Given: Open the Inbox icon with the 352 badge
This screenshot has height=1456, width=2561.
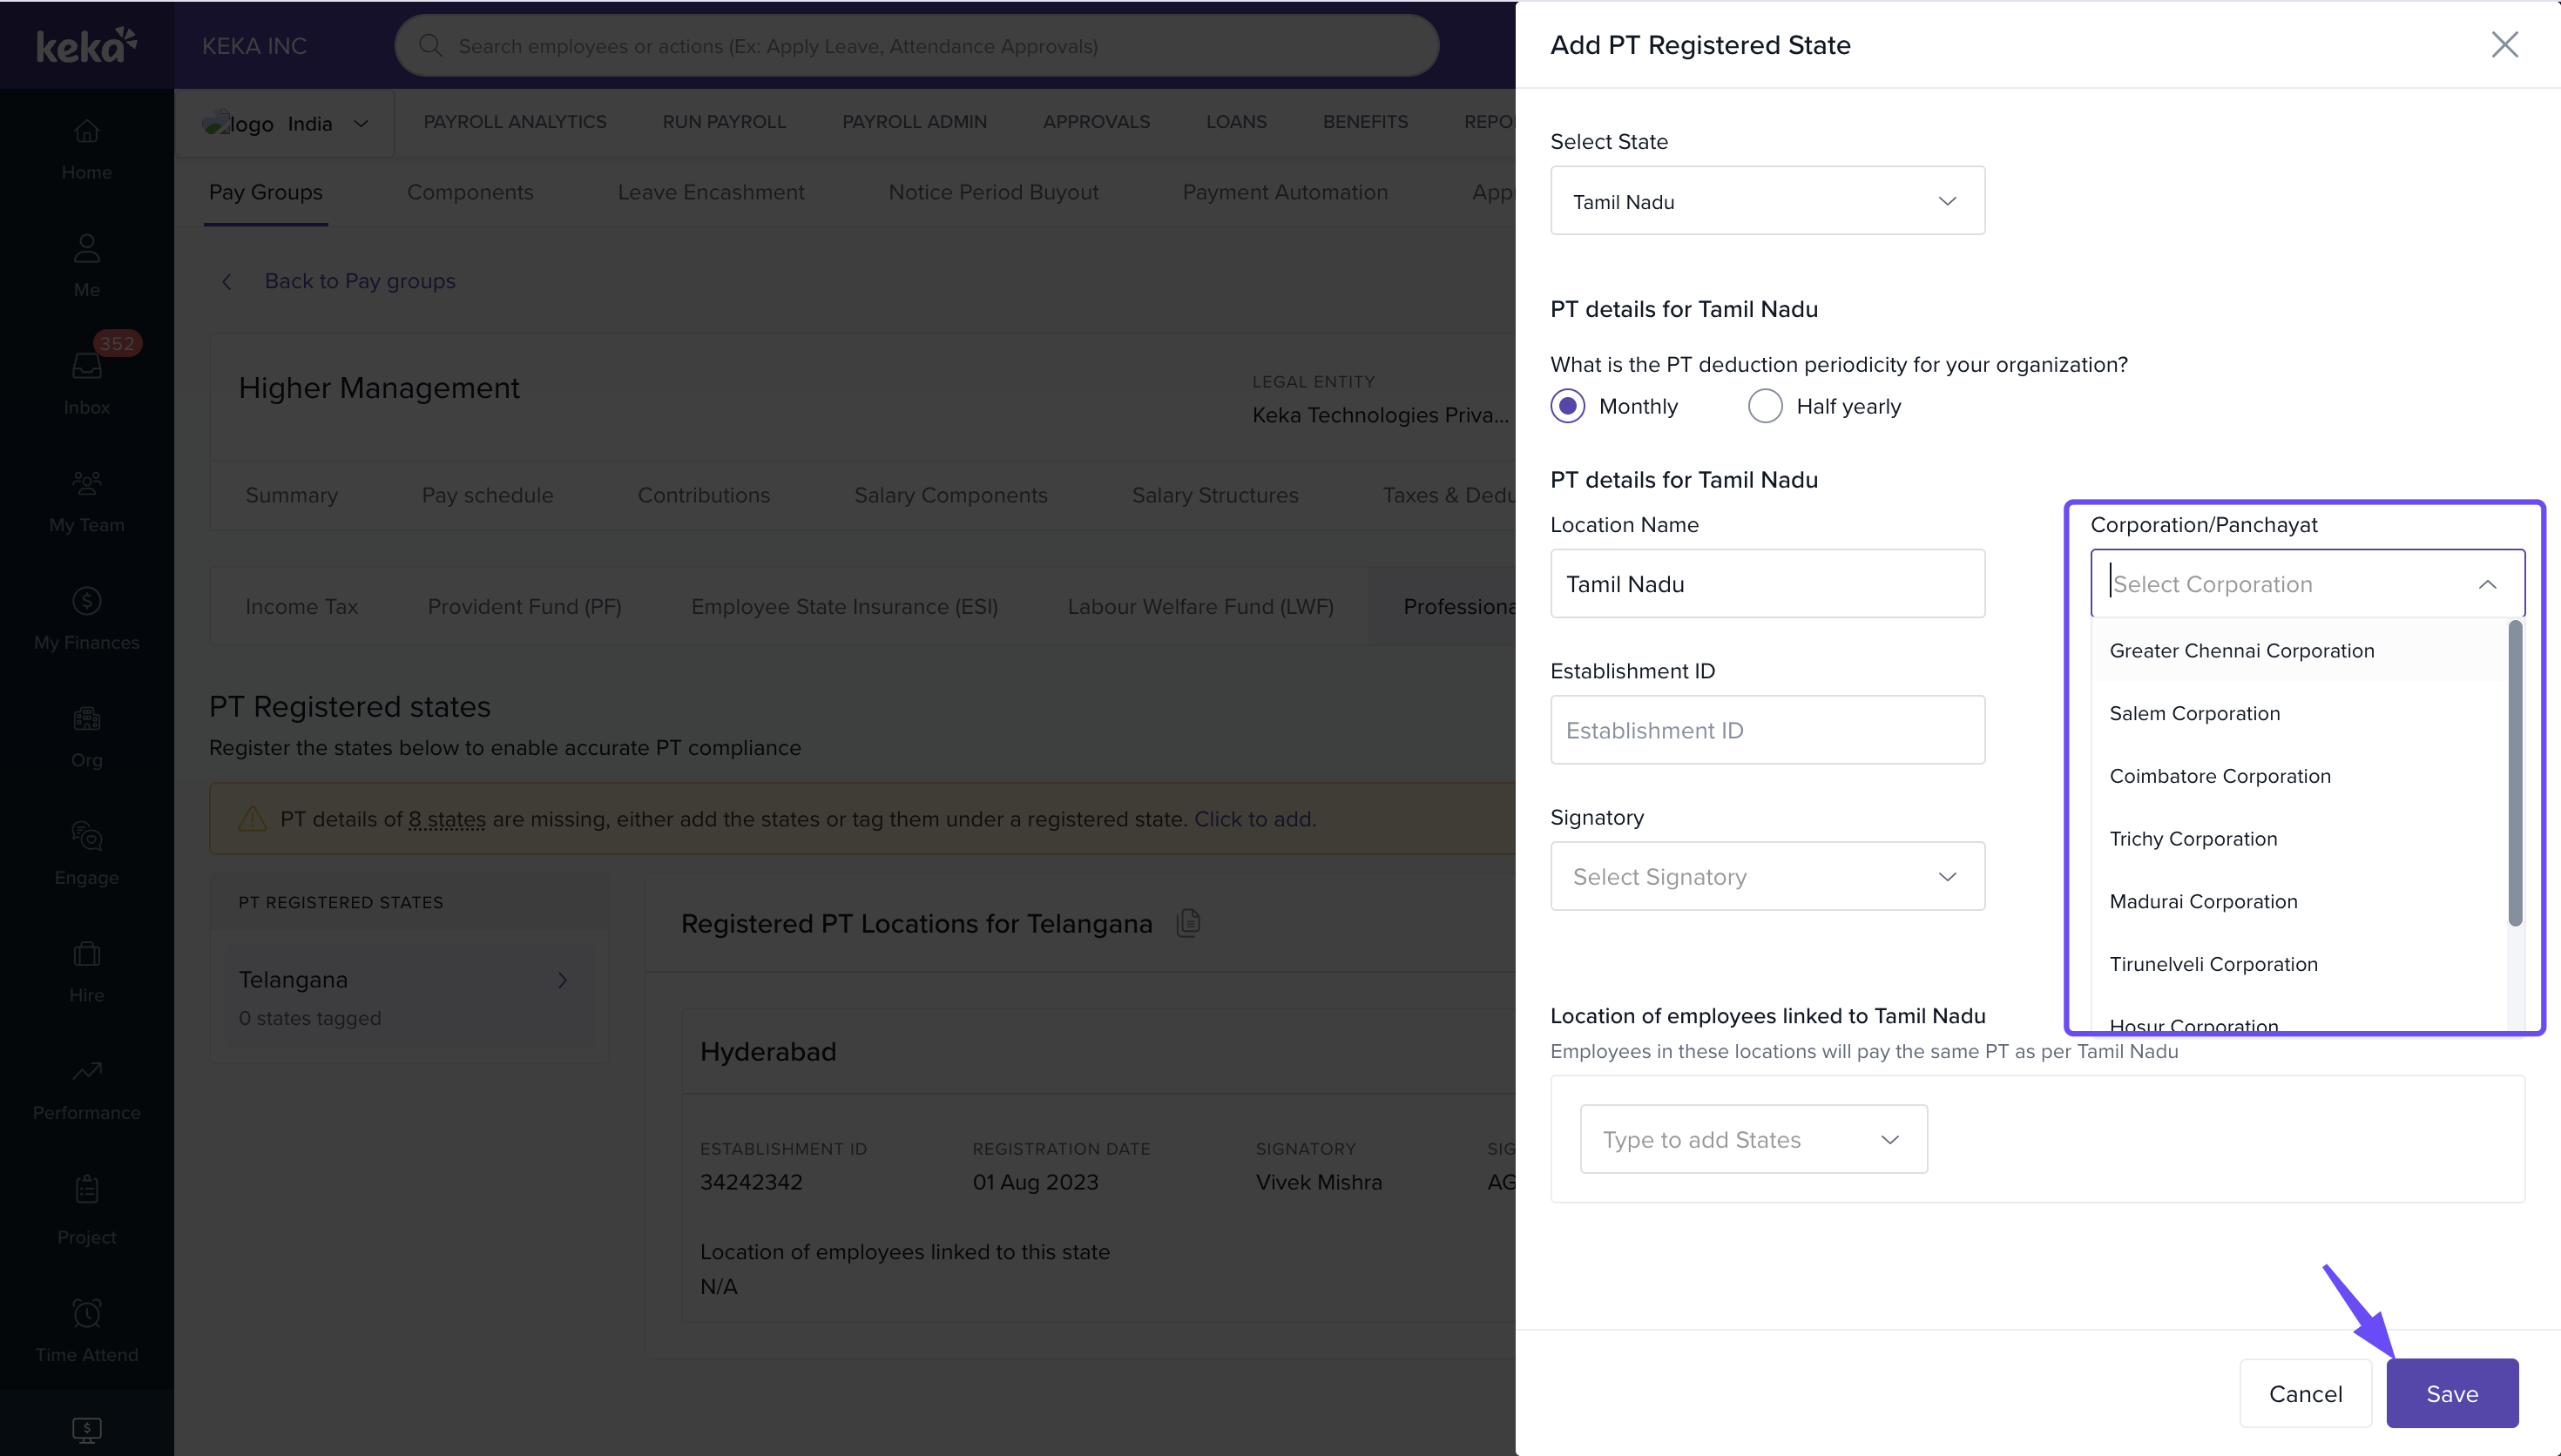Looking at the screenshot, I should [87, 366].
